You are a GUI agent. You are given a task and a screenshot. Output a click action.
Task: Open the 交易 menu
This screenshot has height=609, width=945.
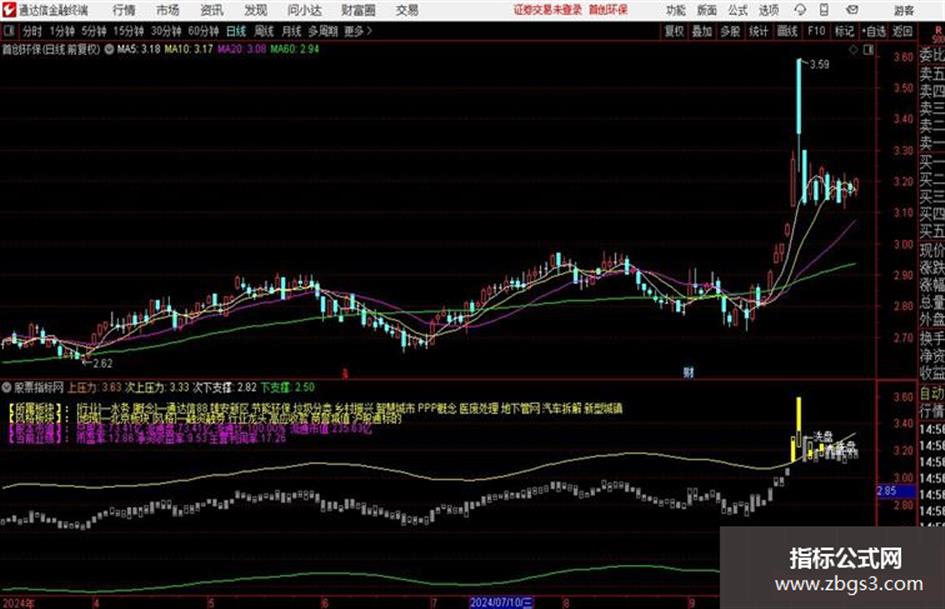click(x=407, y=10)
